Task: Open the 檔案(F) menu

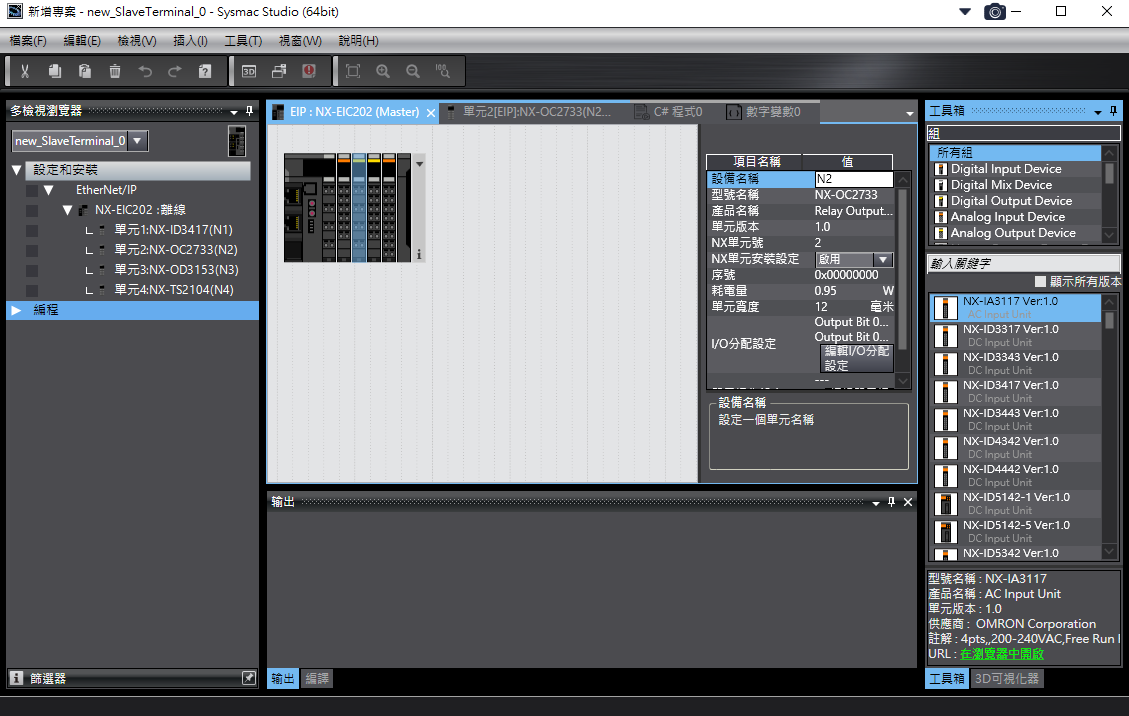Action: 27,41
